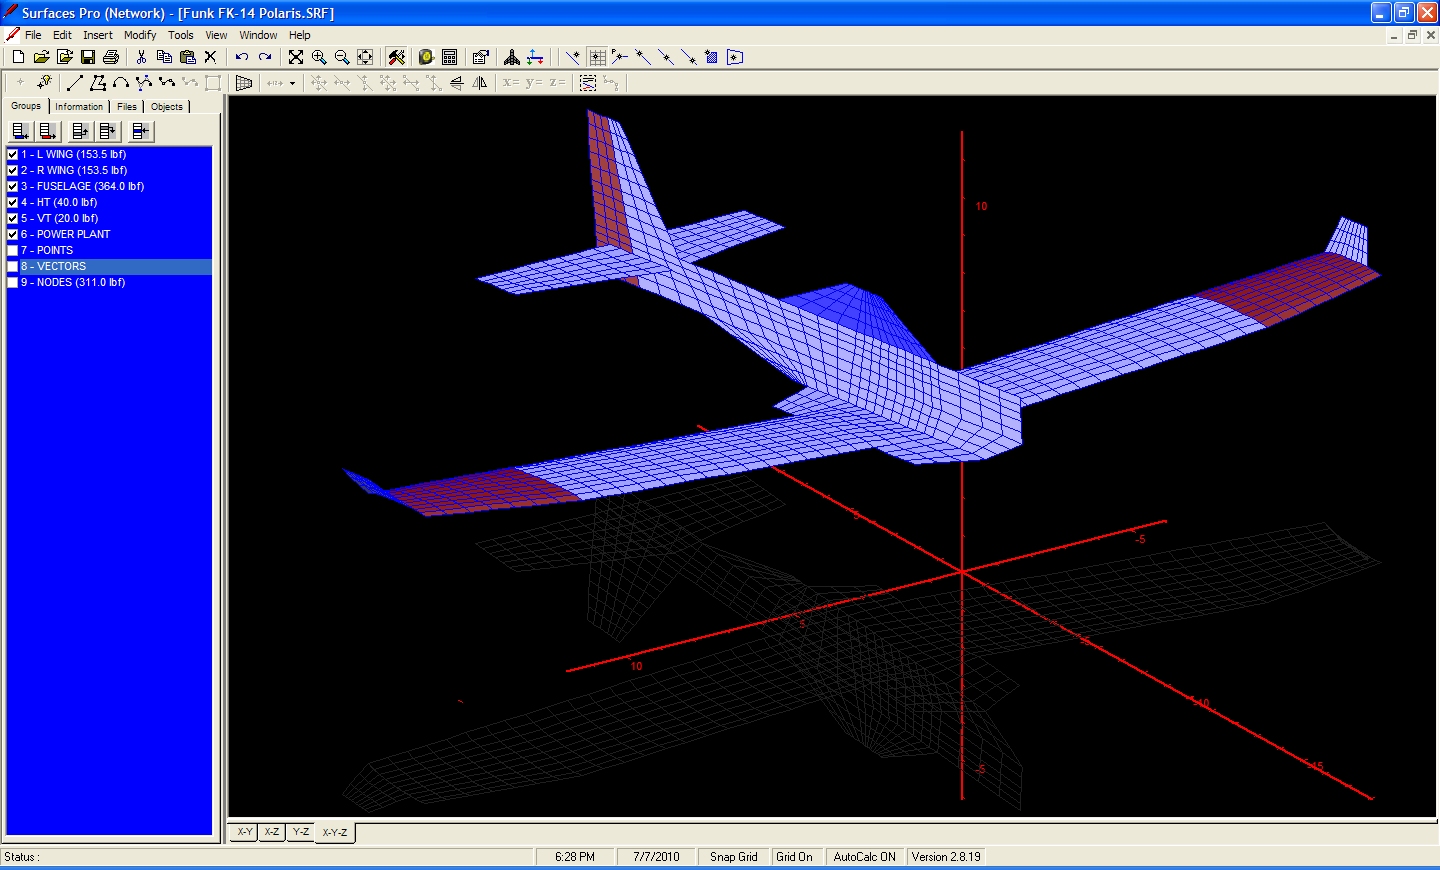
Task: Click the Zoom Extents icon
Action: coord(296,57)
